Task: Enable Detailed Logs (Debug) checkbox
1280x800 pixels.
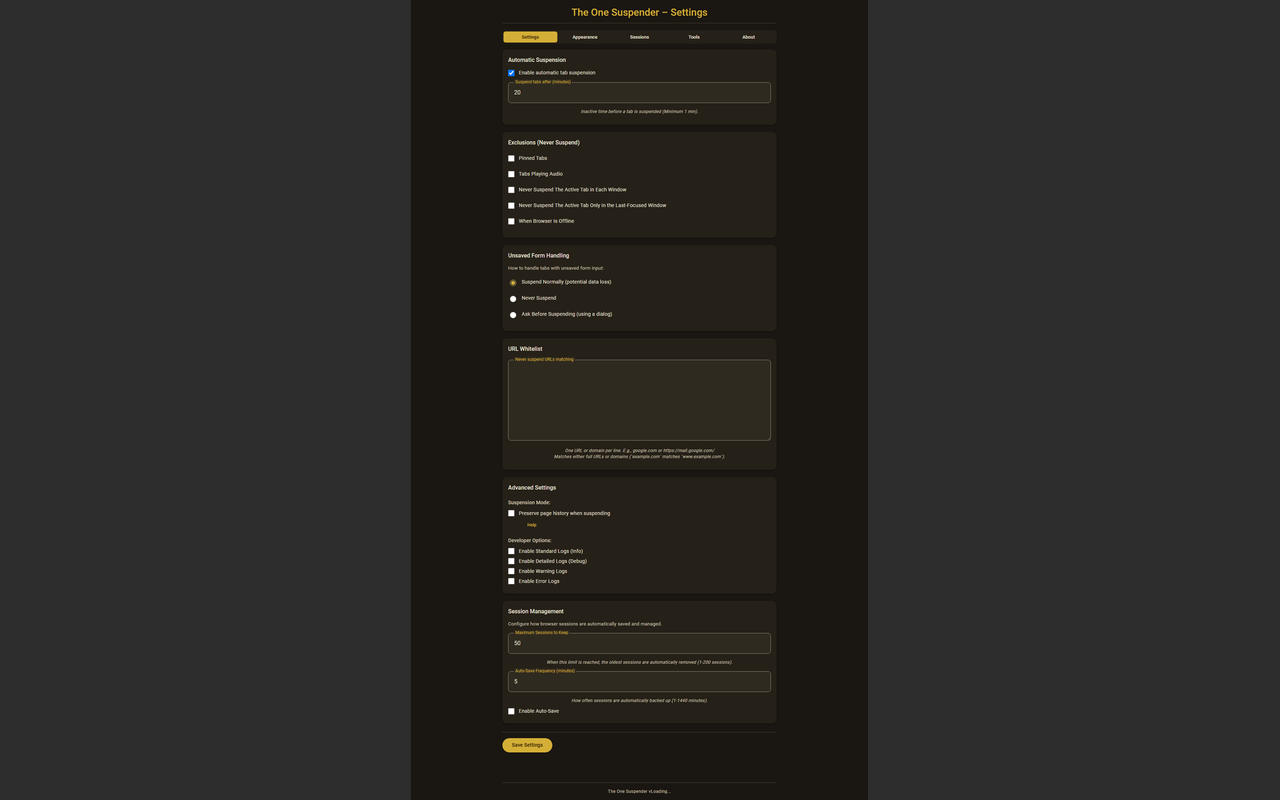Action: pyautogui.click(x=511, y=561)
